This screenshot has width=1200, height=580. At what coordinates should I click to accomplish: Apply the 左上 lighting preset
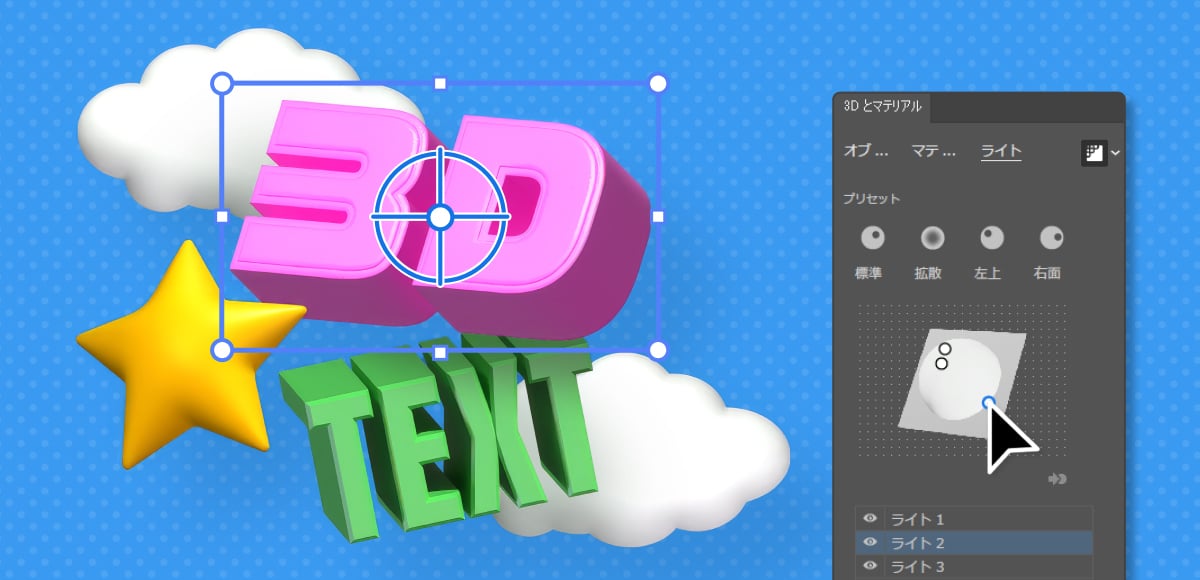(x=992, y=238)
